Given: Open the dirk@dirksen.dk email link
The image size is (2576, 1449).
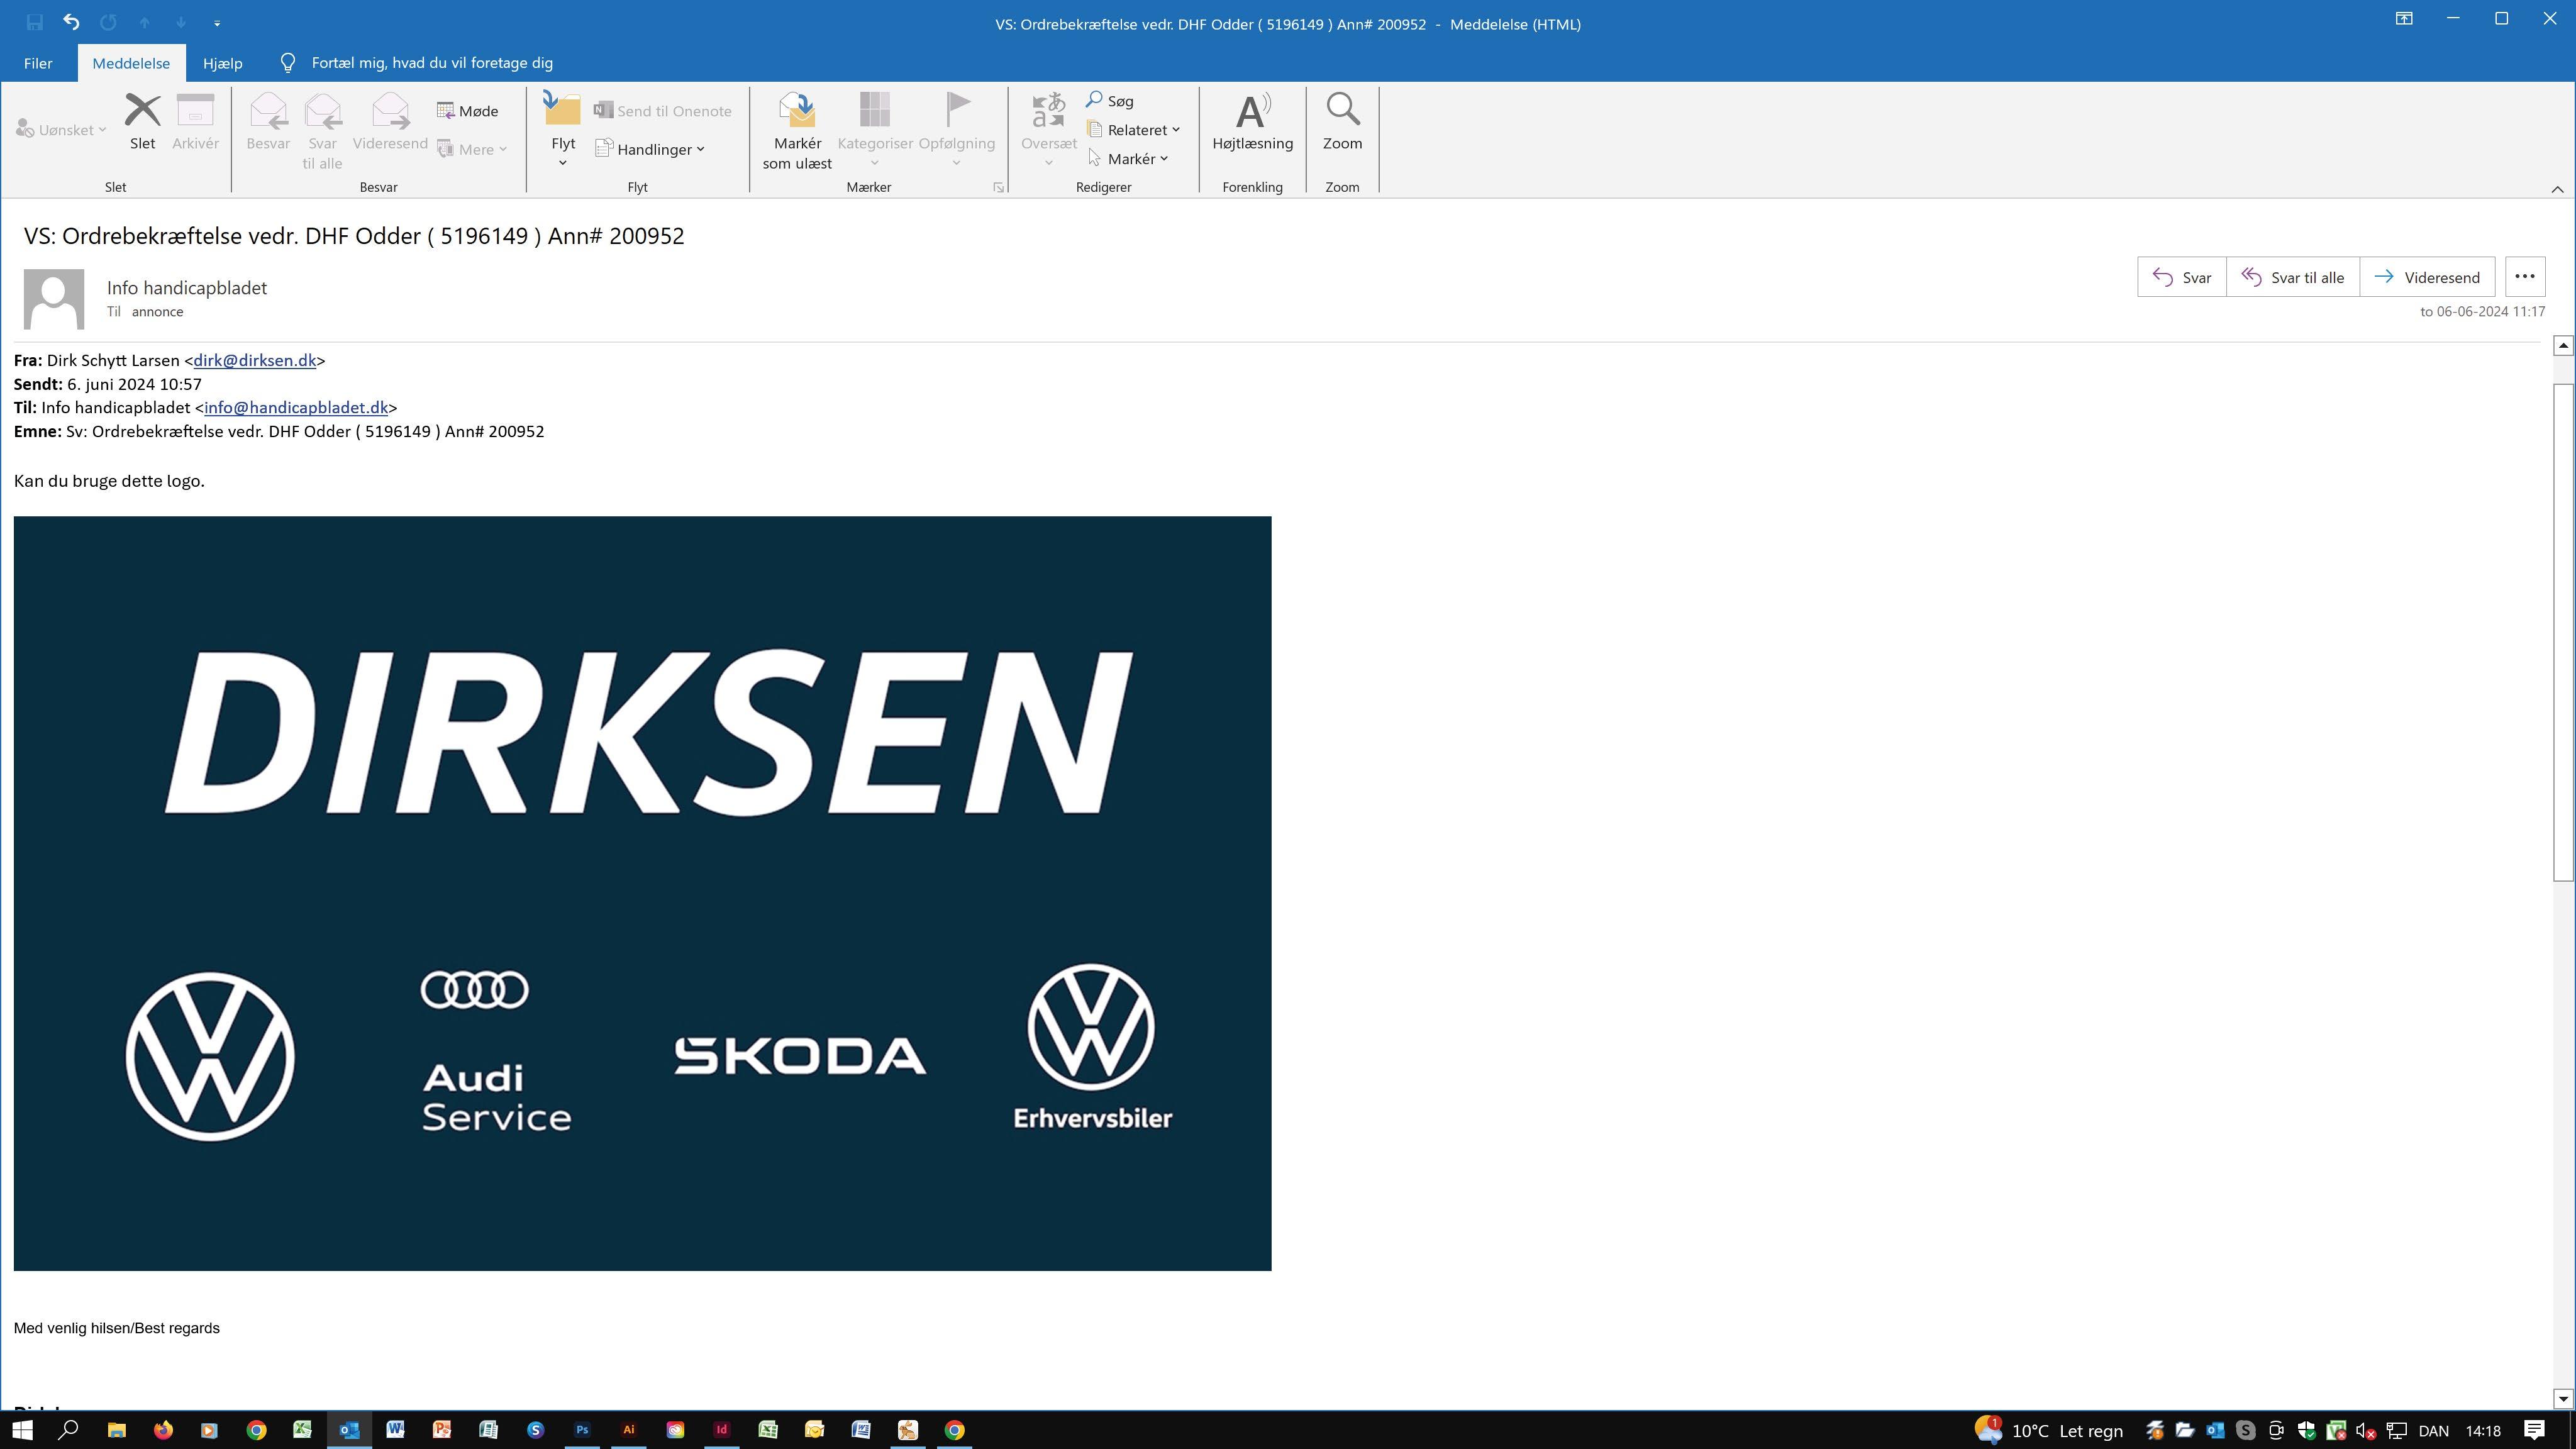Looking at the screenshot, I should click(x=254, y=361).
